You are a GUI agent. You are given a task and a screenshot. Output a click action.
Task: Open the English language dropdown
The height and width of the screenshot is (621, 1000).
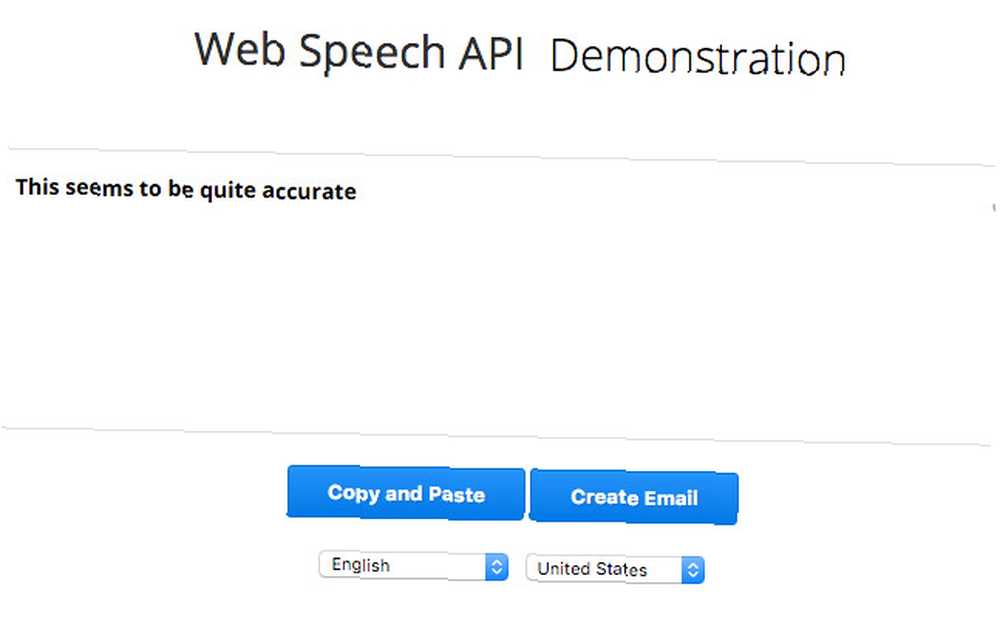413,566
